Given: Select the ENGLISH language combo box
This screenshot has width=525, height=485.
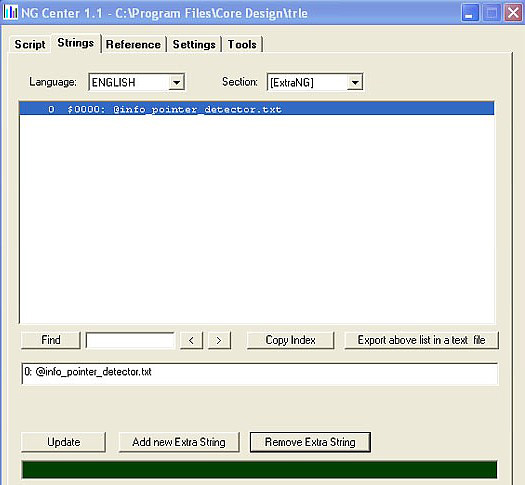Looking at the screenshot, I should tap(137, 82).
